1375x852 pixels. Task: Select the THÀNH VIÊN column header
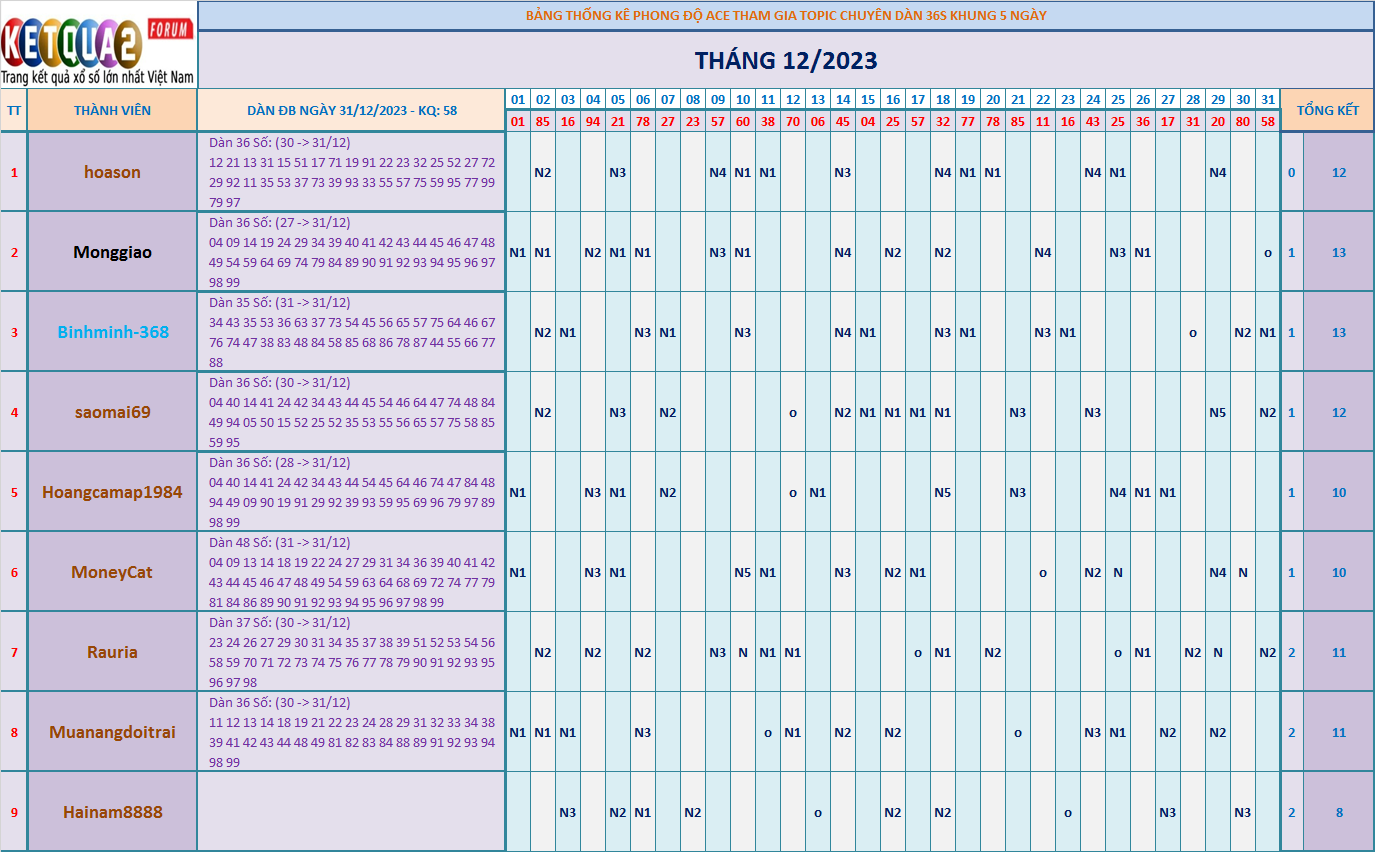pos(112,110)
